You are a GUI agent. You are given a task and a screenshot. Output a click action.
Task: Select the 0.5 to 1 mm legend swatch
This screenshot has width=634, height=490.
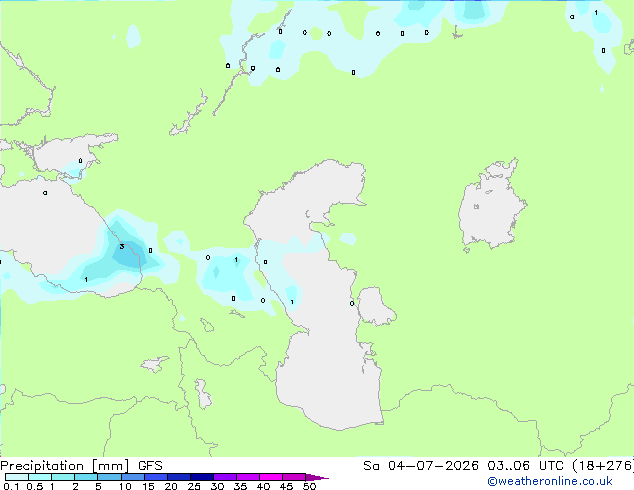(x=40, y=477)
